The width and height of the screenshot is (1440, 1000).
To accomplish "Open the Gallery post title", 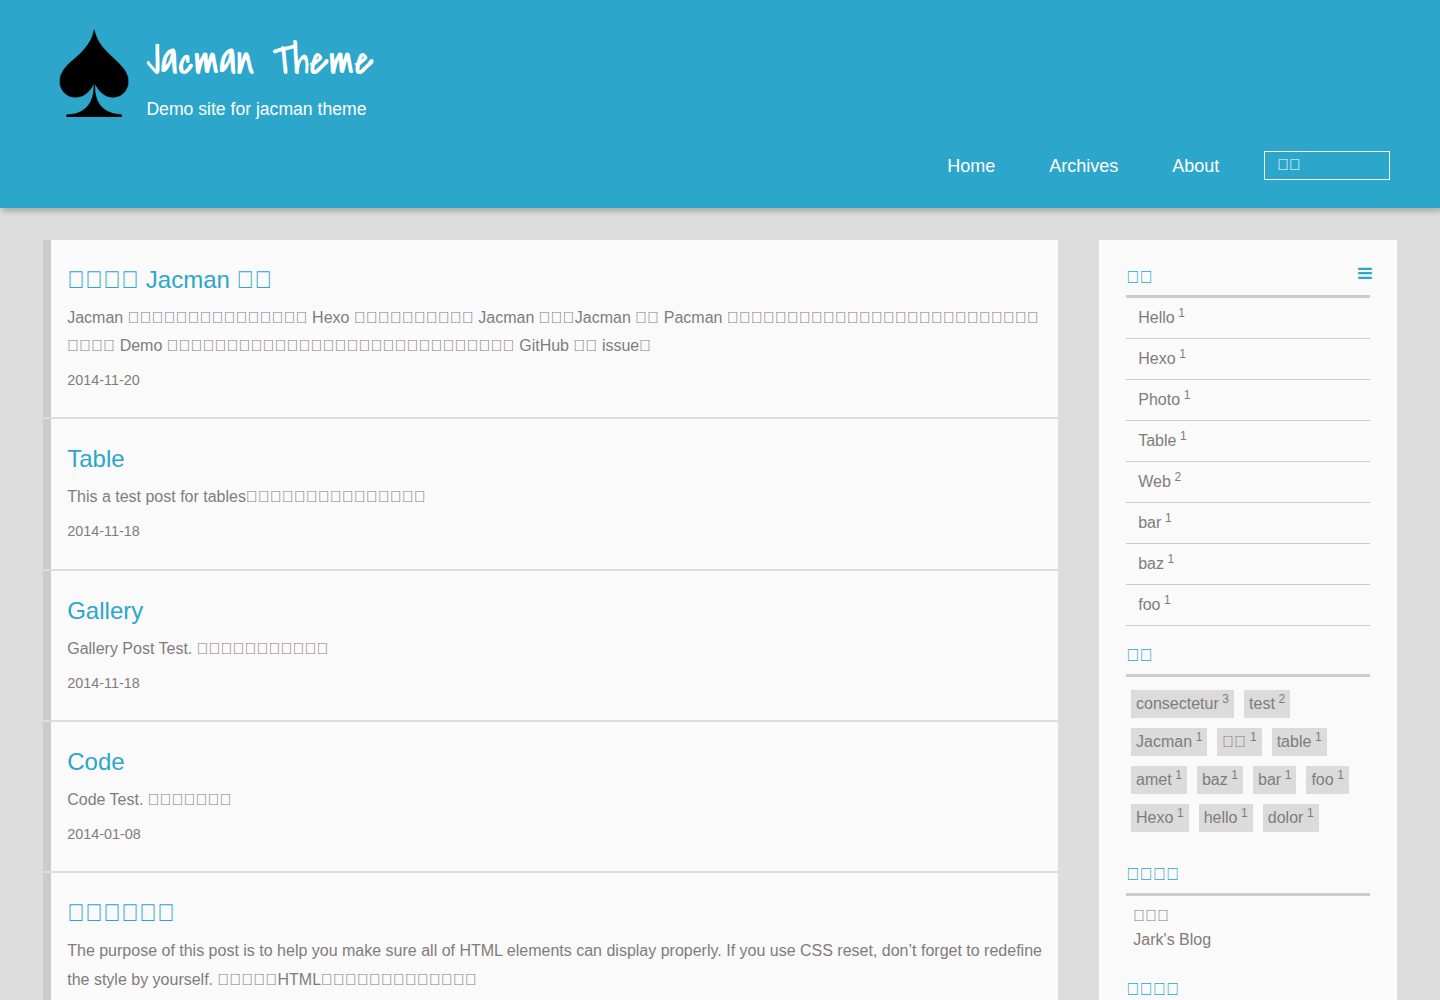I will [105, 611].
